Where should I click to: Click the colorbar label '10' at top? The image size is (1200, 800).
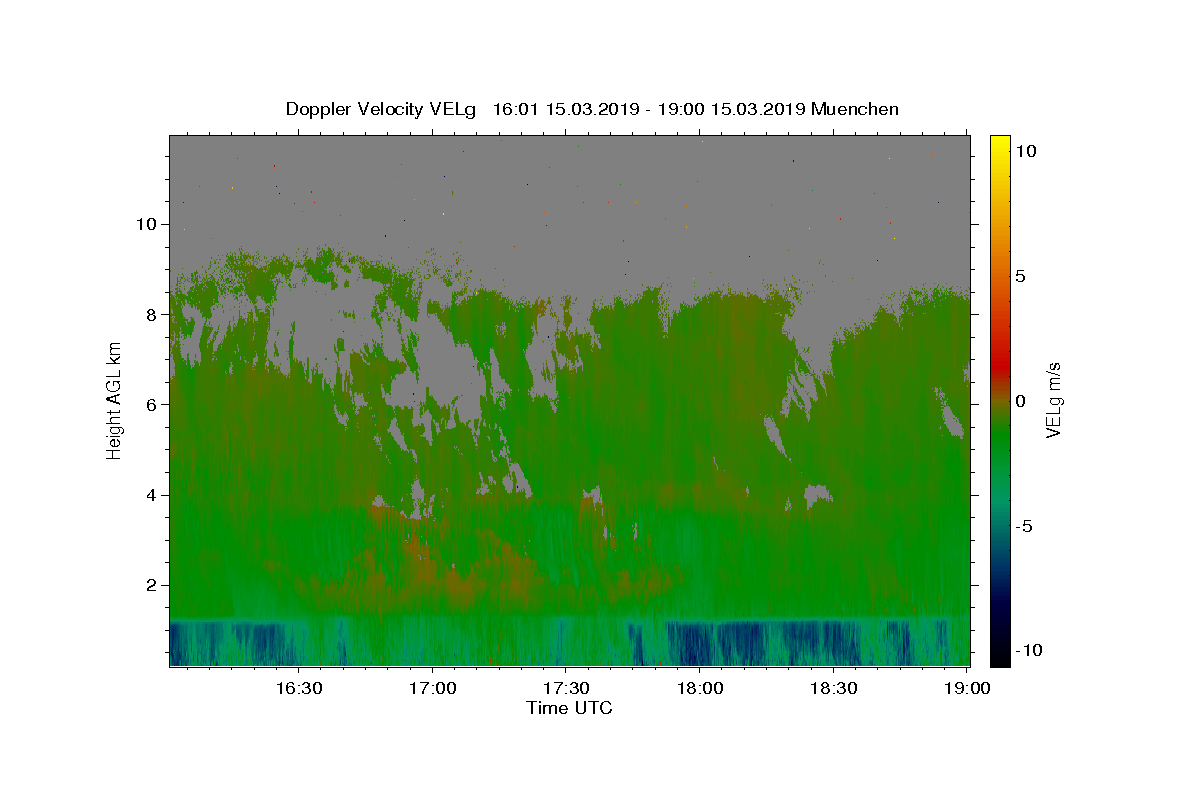[x=1025, y=150]
